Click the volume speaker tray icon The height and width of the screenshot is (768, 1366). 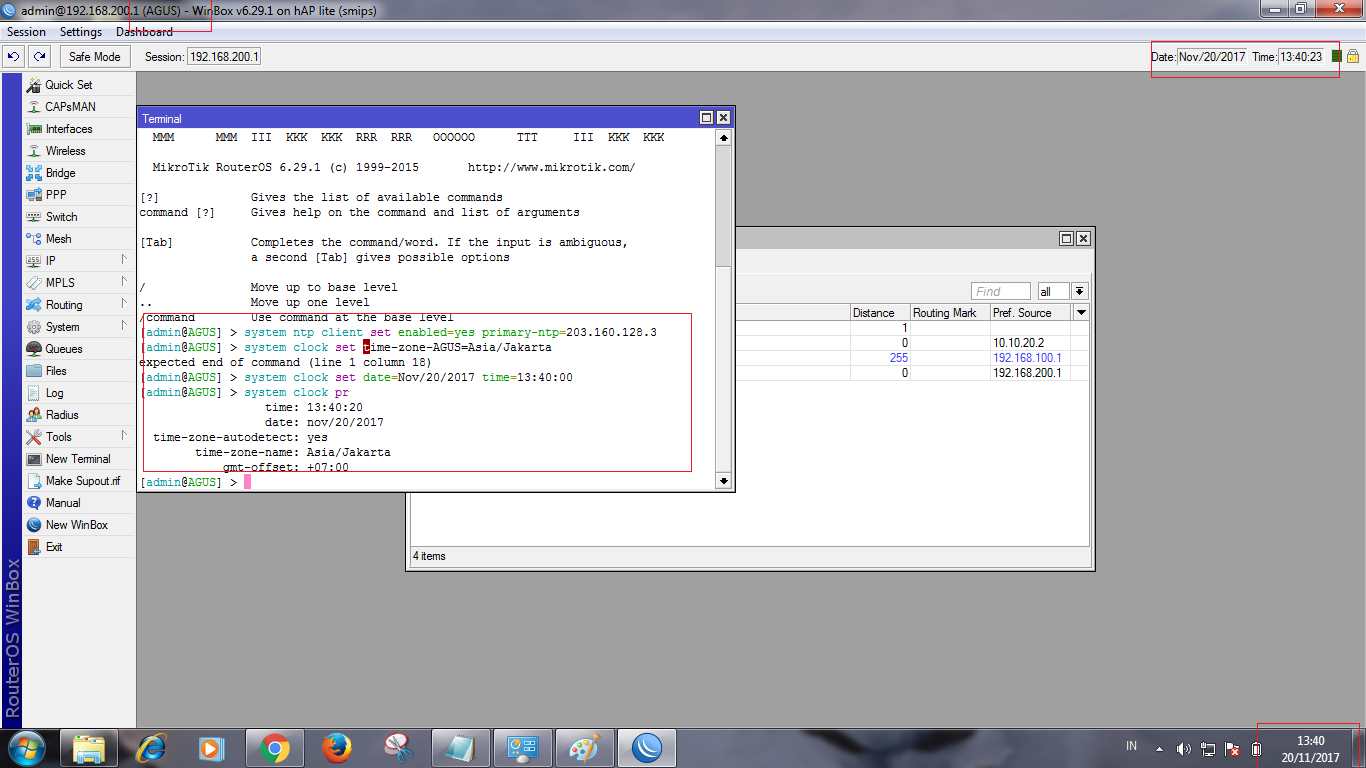(x=1184, y=748)
